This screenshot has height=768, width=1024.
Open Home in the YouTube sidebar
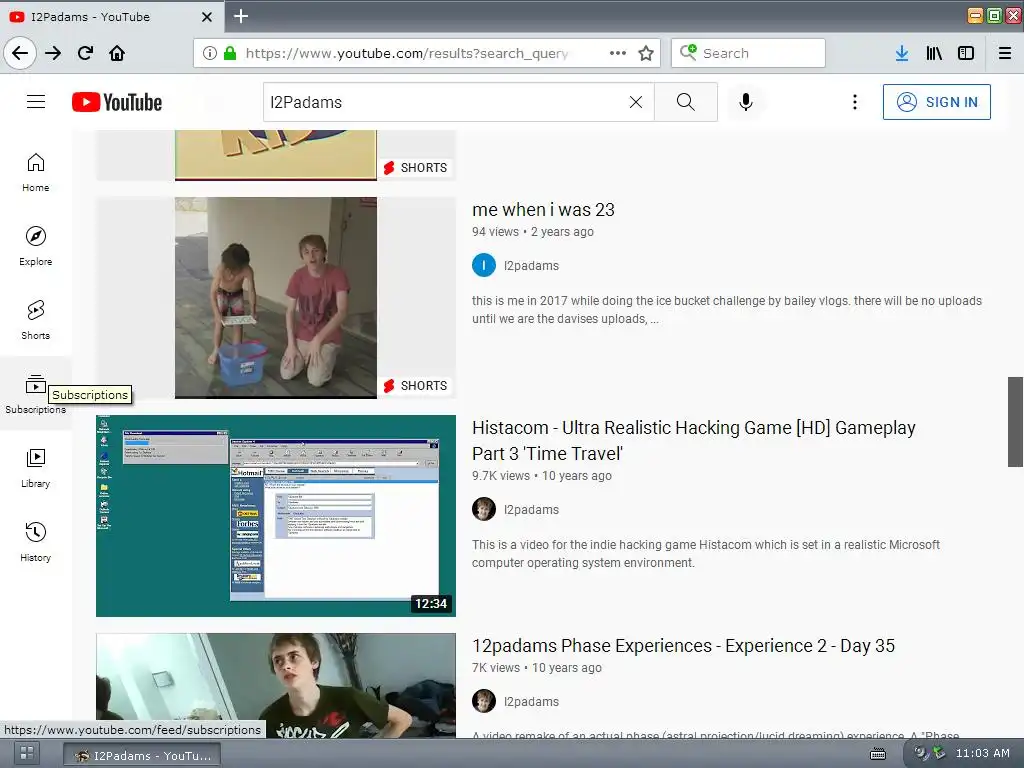coord(35,172)
